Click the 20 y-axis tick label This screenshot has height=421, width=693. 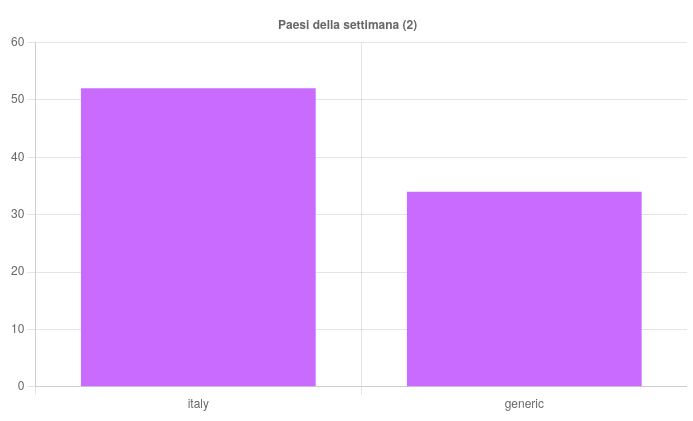[x=18, y=272]
